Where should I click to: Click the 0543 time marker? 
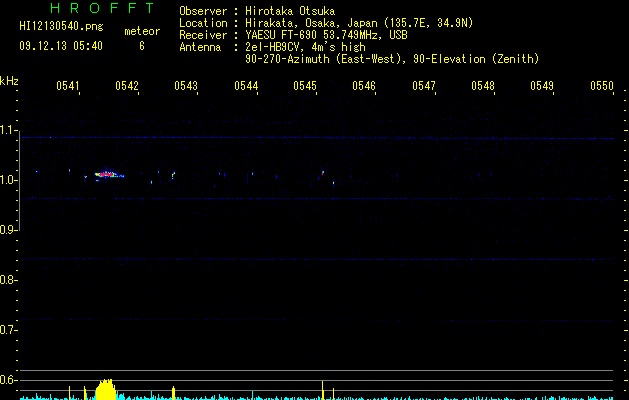pyautogui.click(x=186, y=86)
